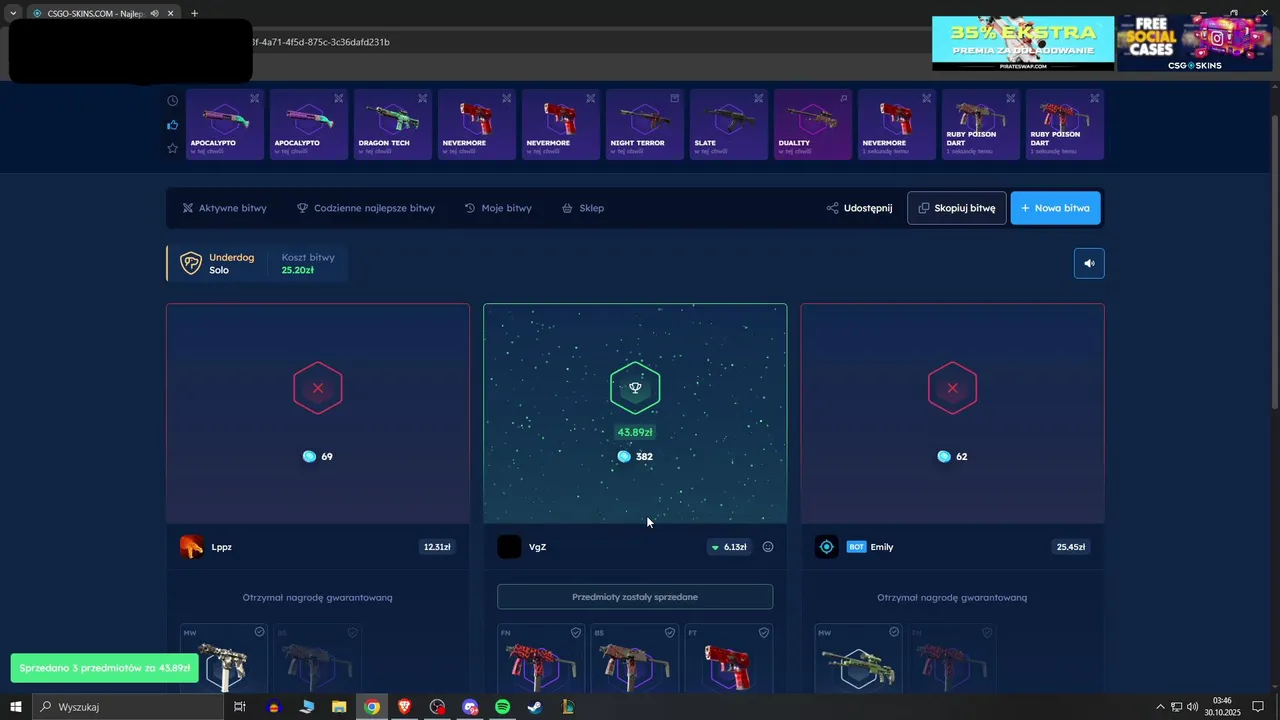The height and width of the screenshot is (720, 1280).
Task: Open Aktywne bitwy tab
Action: pos(225,208)
